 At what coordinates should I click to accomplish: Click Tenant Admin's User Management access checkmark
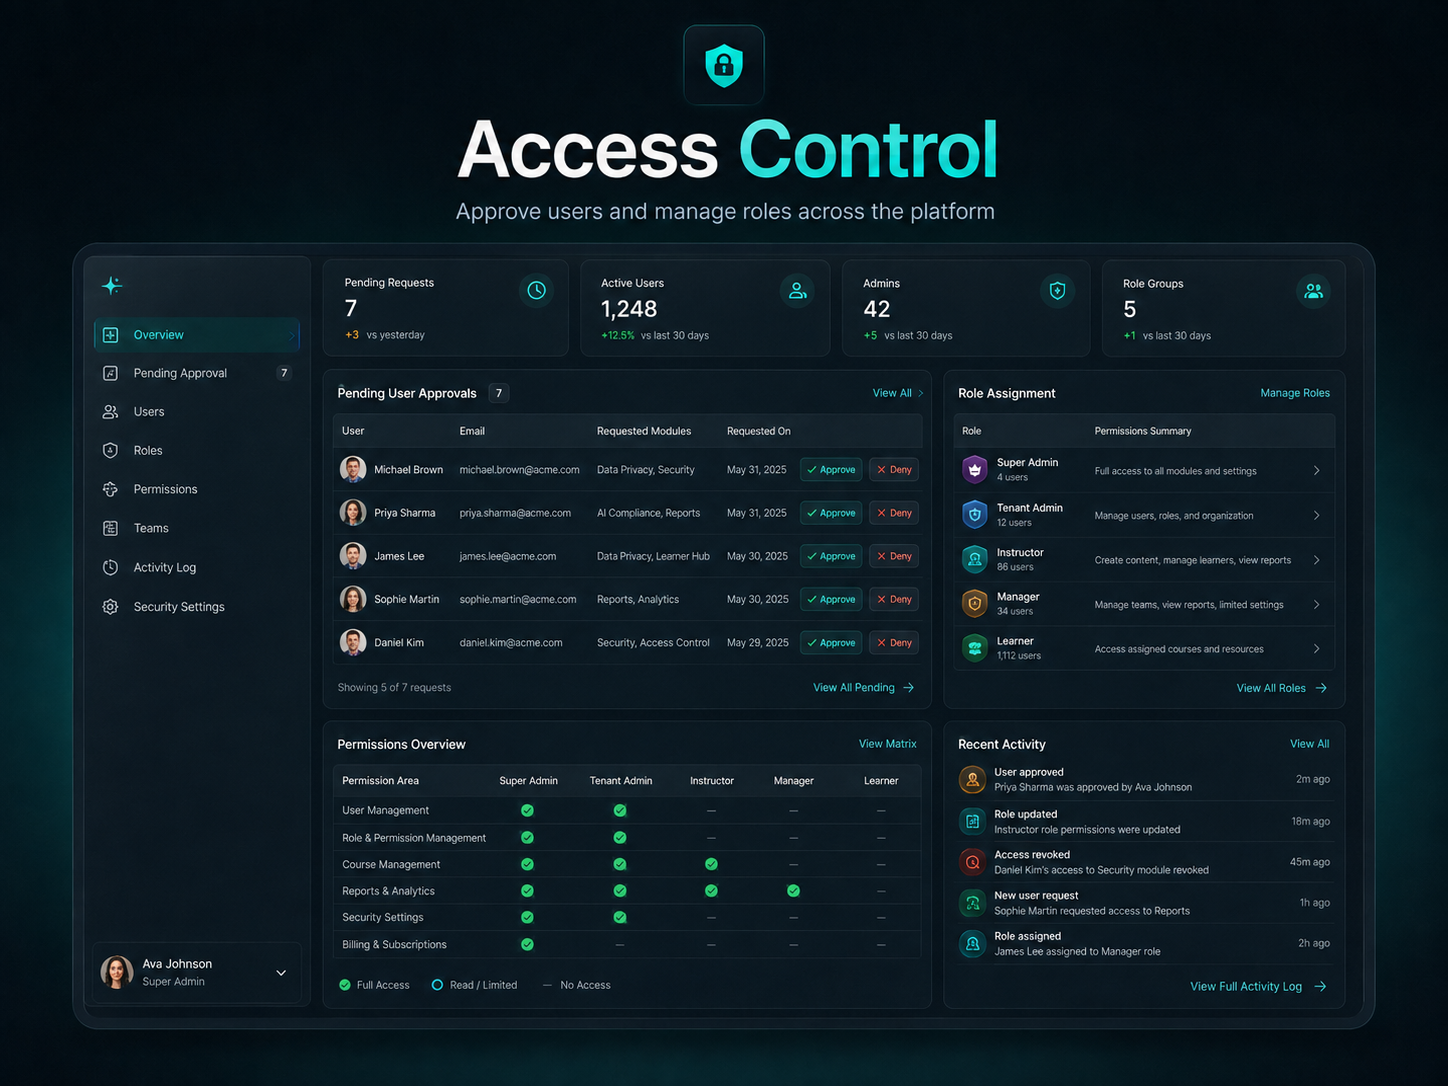[620, 810]
